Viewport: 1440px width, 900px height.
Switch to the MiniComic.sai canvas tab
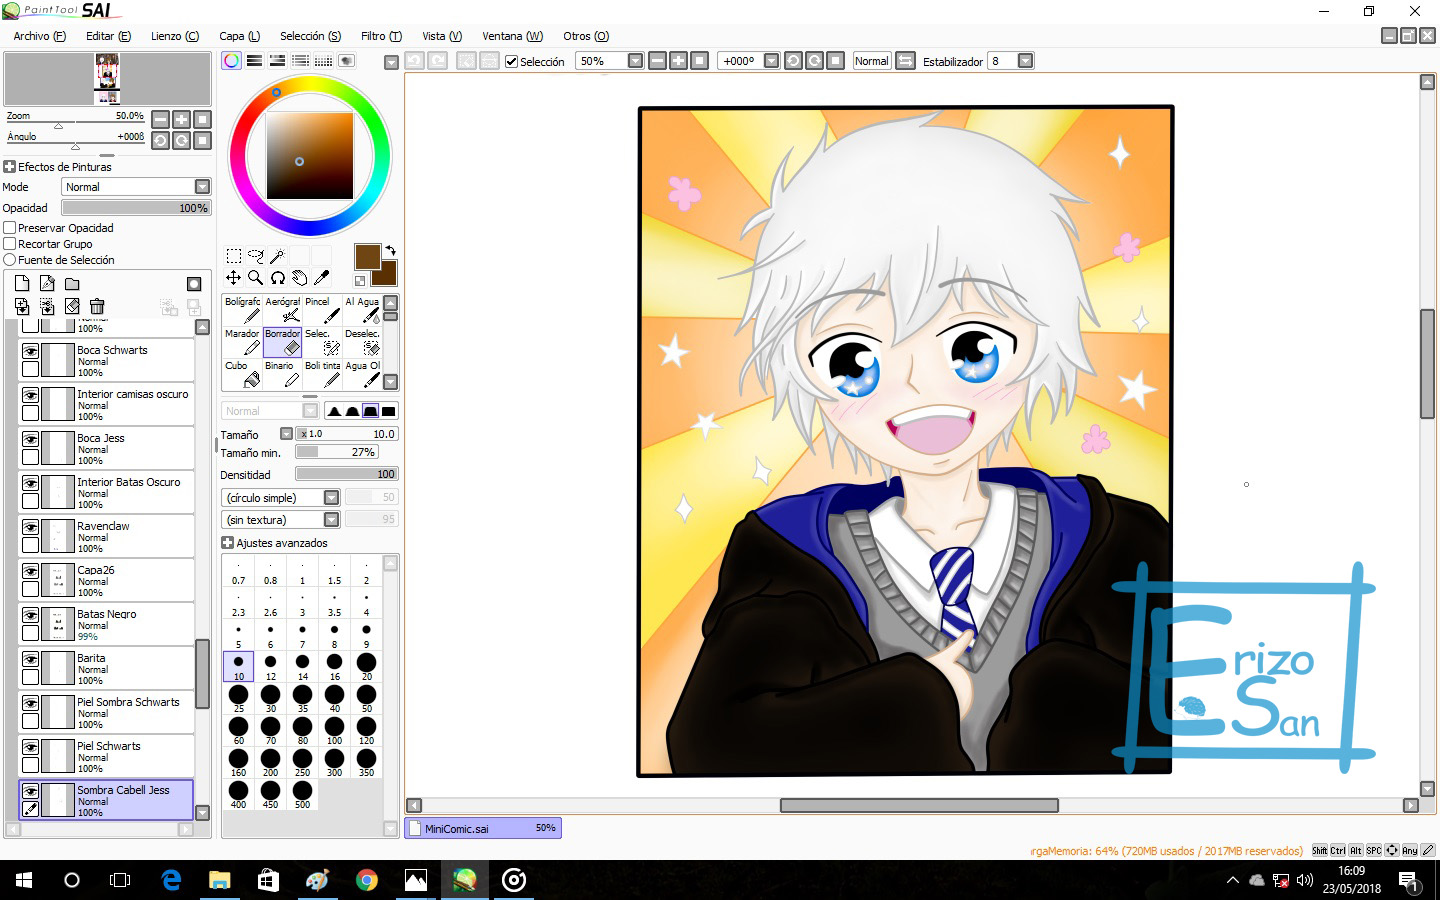pyautogui.click(x=483, y=828)
